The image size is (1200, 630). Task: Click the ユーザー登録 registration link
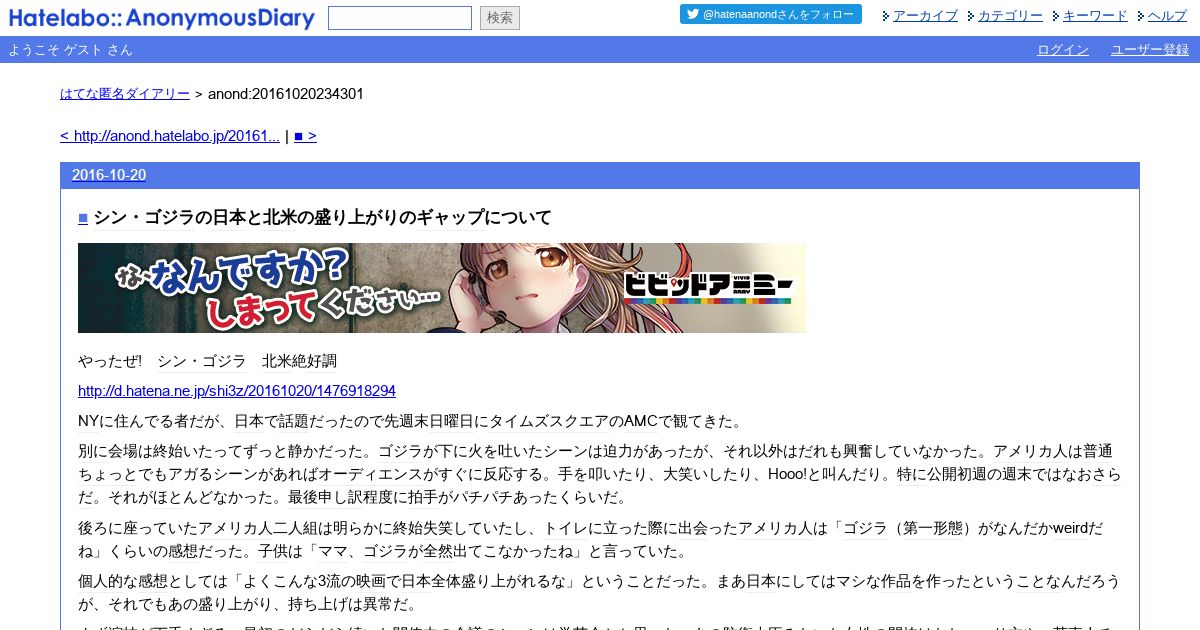pyautogui.click(x=1150, y=50)
